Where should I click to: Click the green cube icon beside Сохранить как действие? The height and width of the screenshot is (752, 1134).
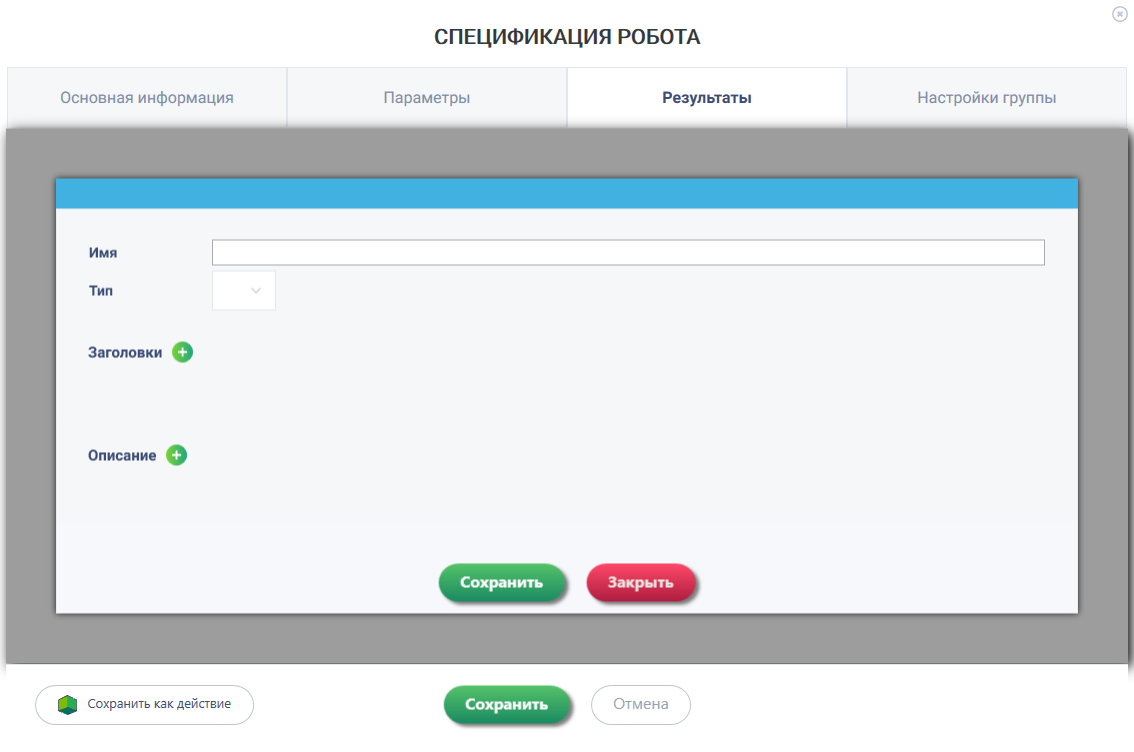pyautogui.click(x=67, y=704)
